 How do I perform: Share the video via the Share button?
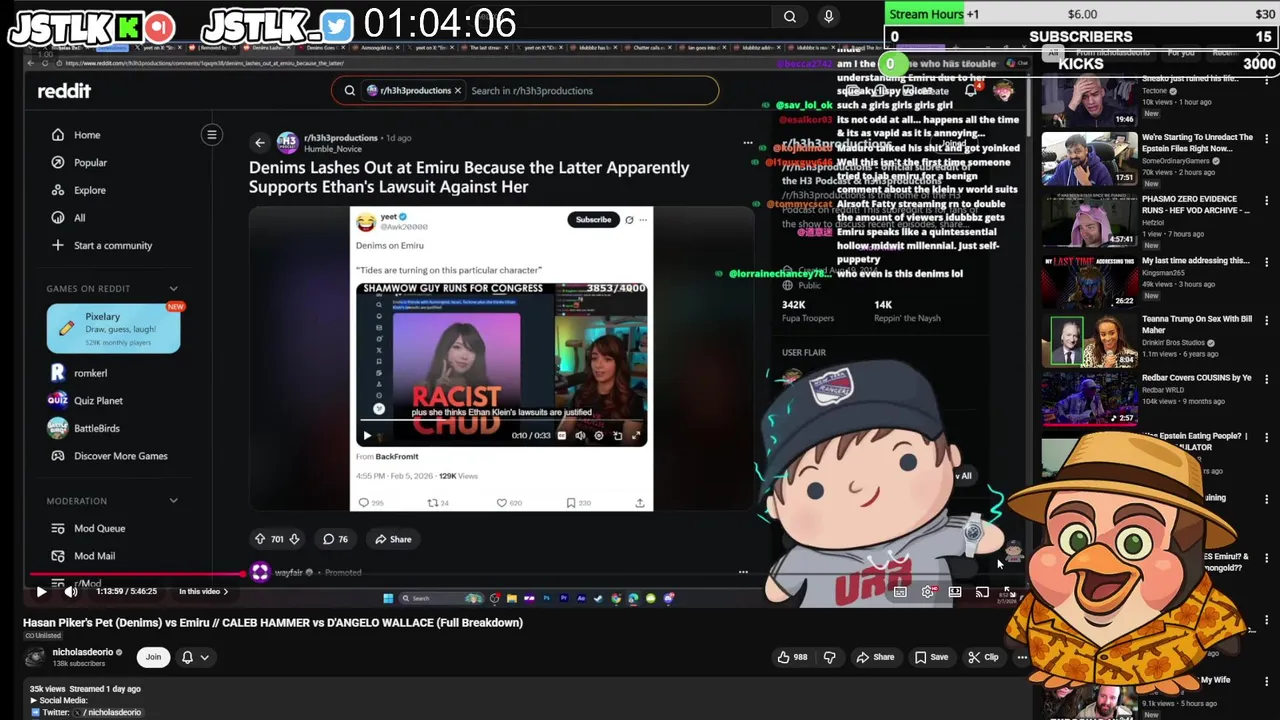[875, 657]
